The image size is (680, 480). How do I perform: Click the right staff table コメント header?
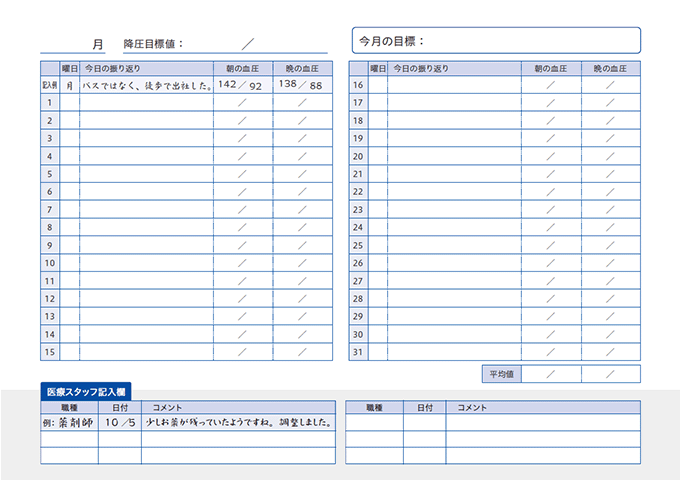click(542, 407)
